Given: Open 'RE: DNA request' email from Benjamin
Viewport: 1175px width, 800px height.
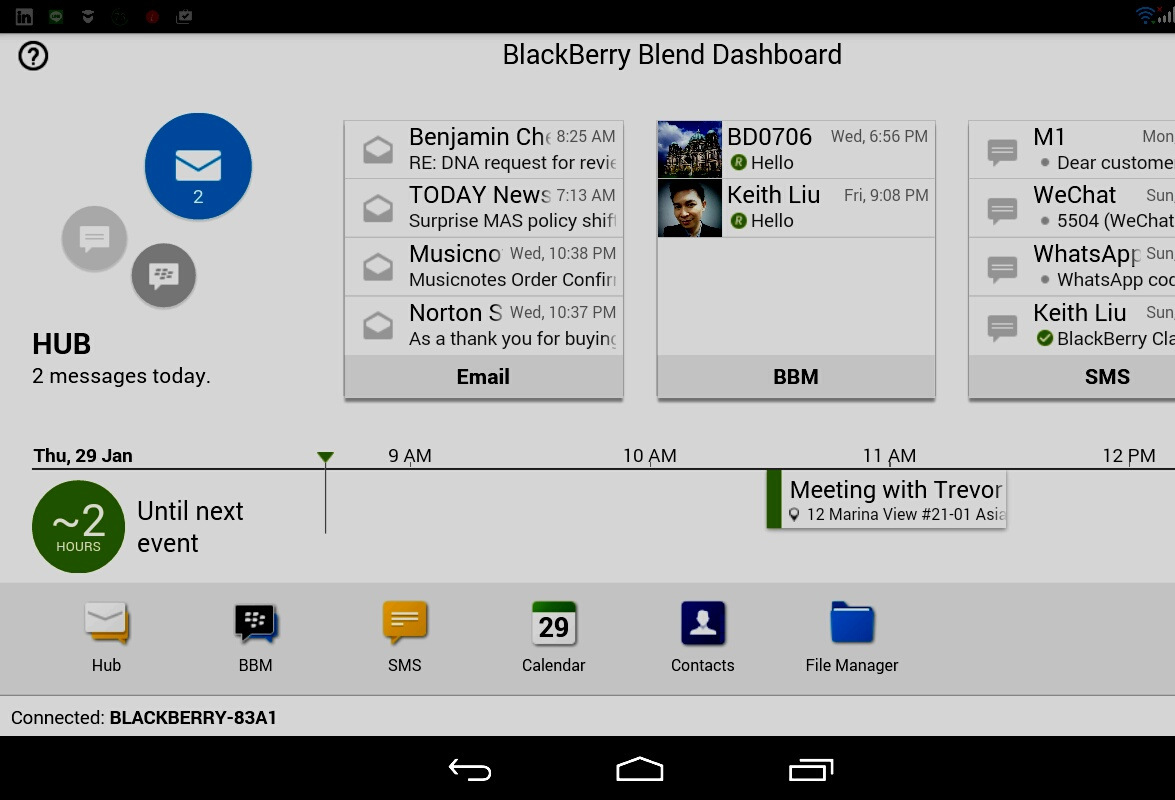Looking at the screenshot, I should (483, 149).
